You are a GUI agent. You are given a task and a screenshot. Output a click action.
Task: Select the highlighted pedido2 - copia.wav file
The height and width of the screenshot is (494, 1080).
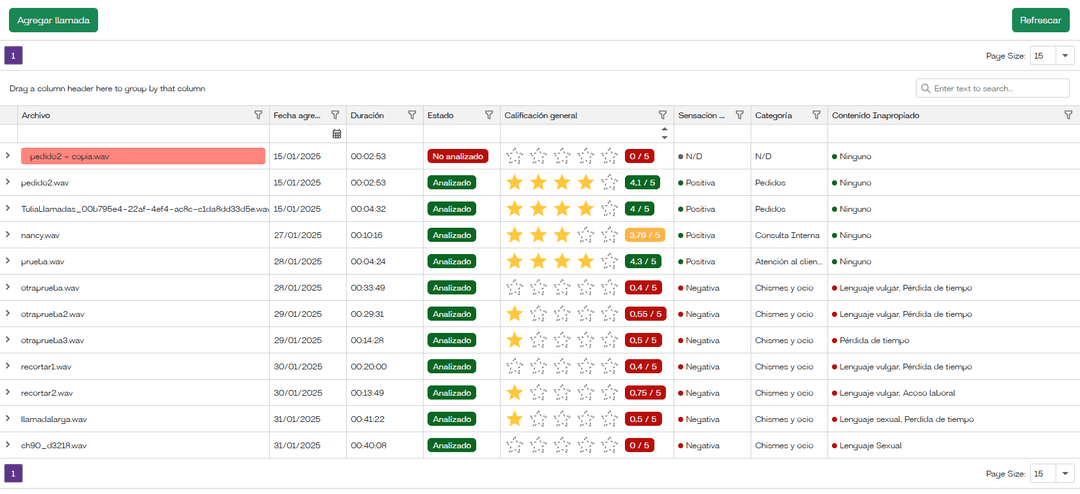tap(143, 156)
